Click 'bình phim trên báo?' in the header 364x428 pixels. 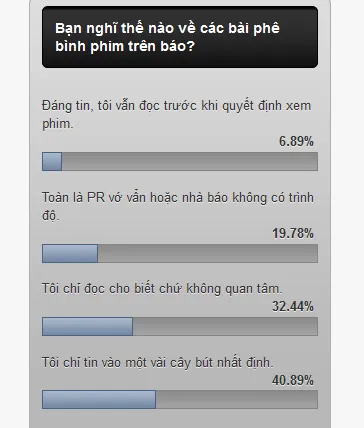pos(125,46)
